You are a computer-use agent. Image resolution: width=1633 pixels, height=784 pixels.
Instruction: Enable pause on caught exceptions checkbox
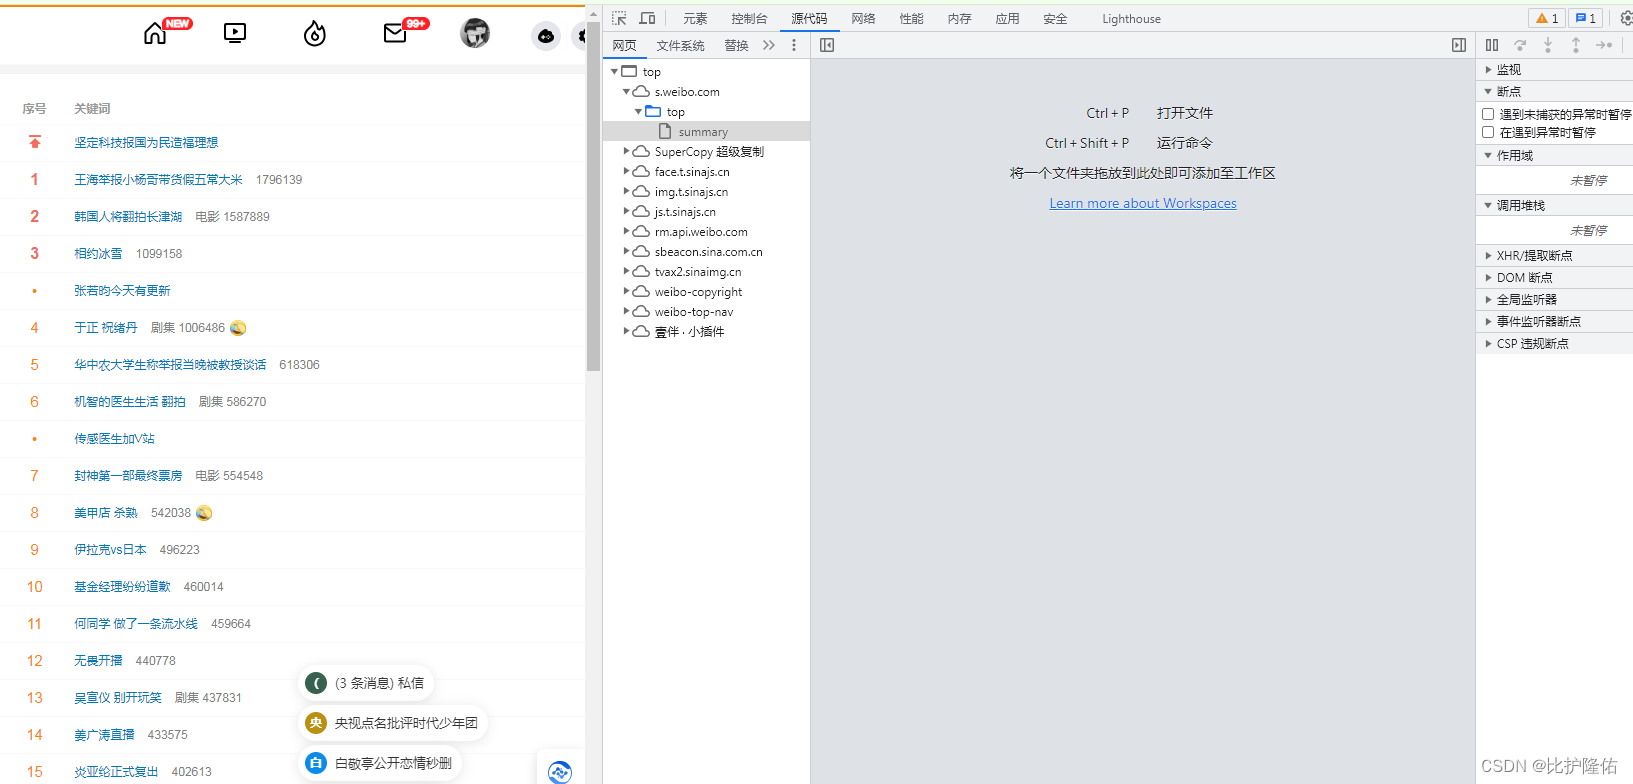1488,132
